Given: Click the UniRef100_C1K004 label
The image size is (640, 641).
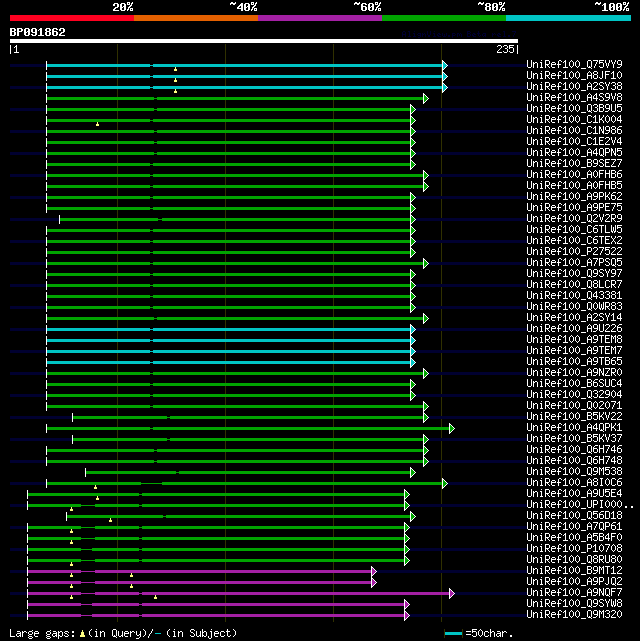Looking at the screenshot, I should click(574, 120).
